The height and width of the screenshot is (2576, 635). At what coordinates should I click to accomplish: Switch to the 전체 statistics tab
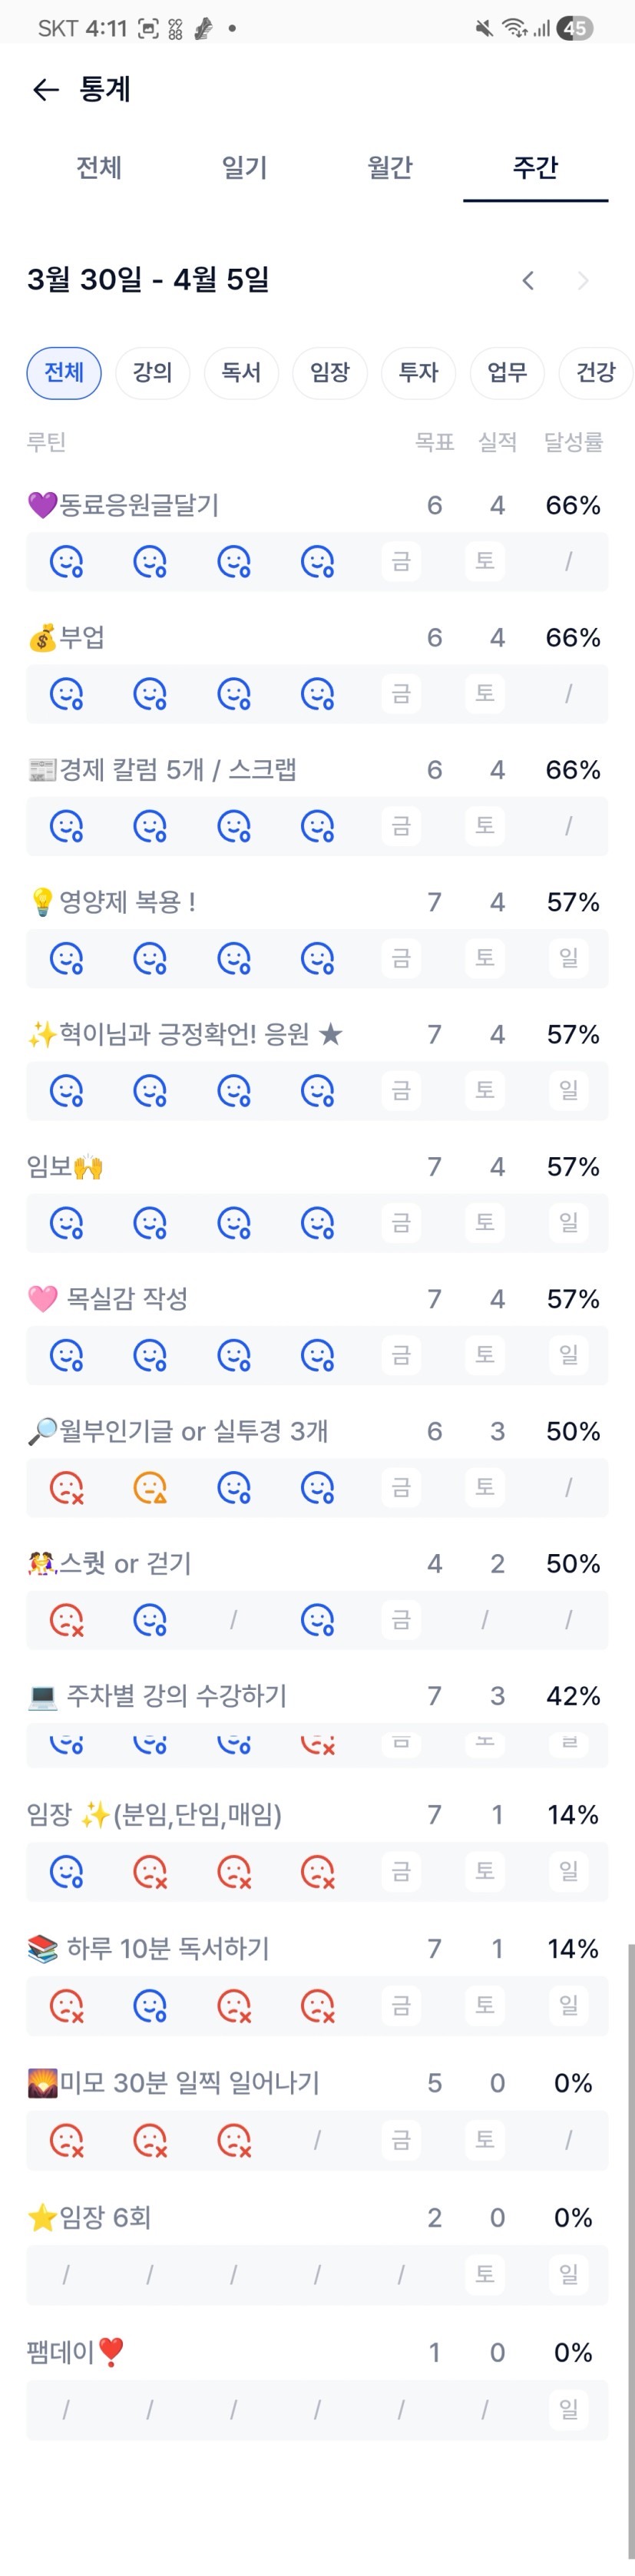pyautogui.click(x=99, y=168)
